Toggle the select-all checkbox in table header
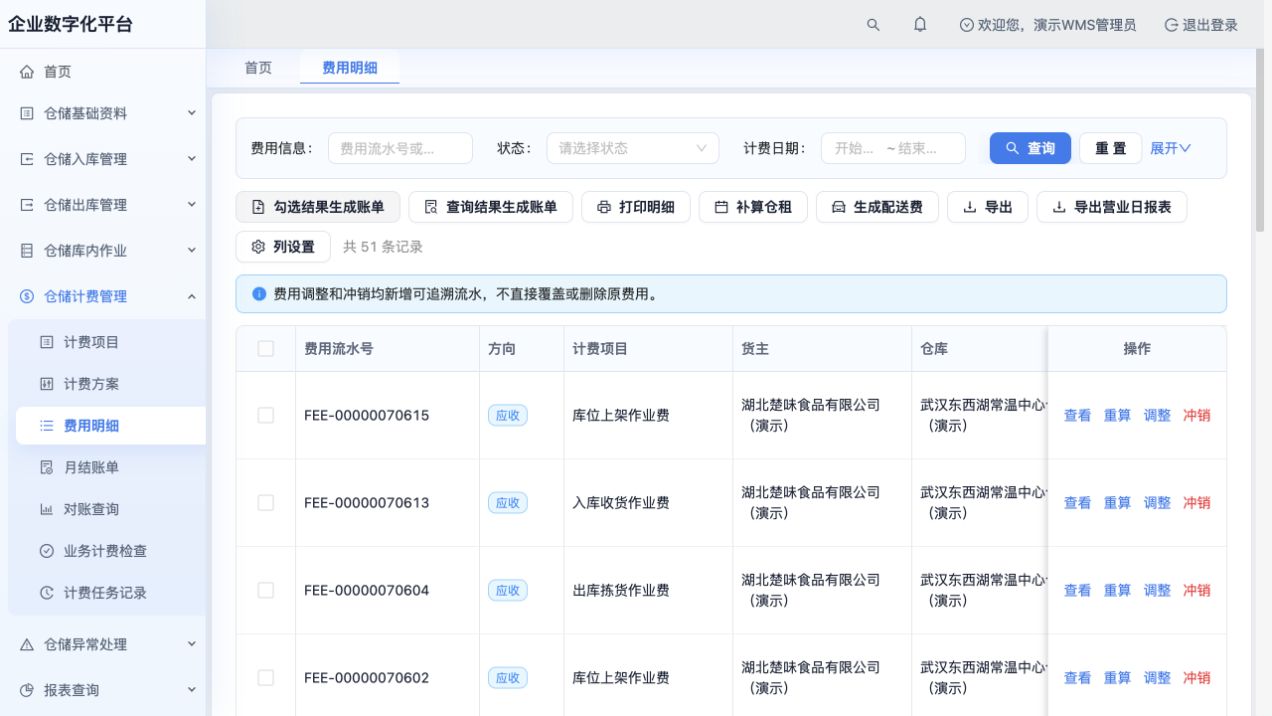This screenshot has height=716, width=1272. point(266,348)
